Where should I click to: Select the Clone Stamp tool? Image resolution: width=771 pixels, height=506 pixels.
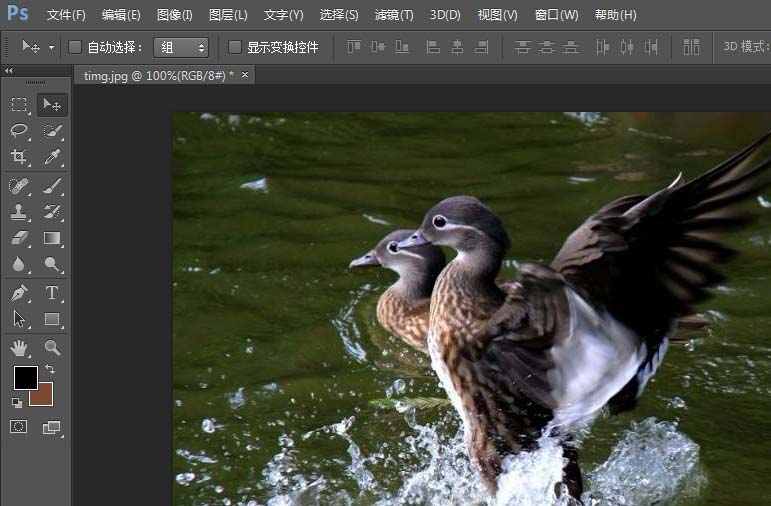click(19, 212)
